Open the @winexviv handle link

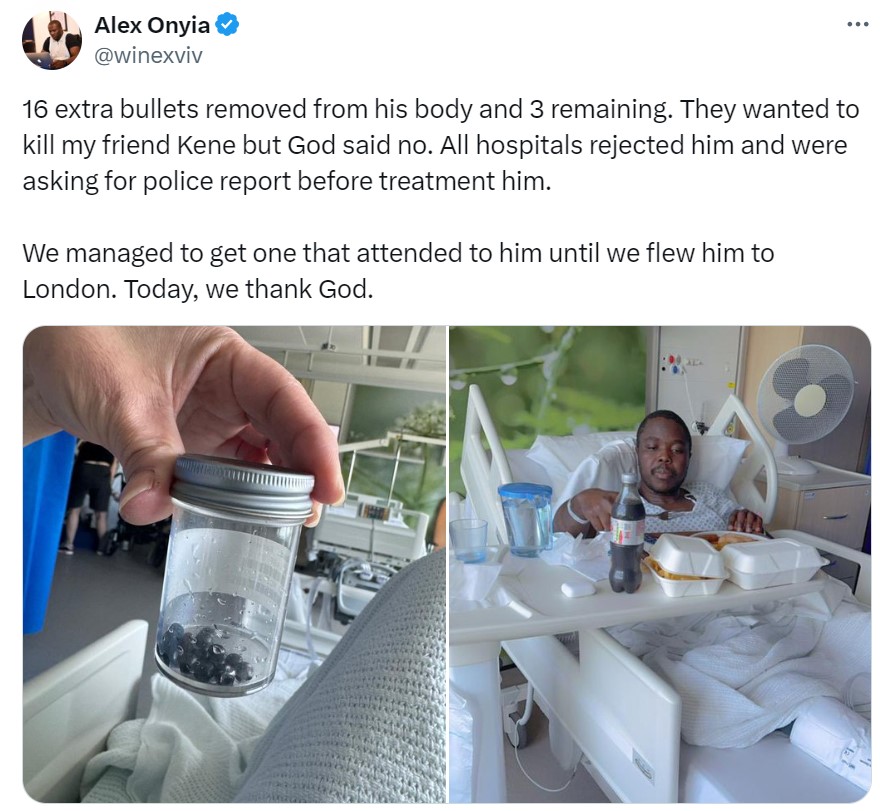(148, 56)
